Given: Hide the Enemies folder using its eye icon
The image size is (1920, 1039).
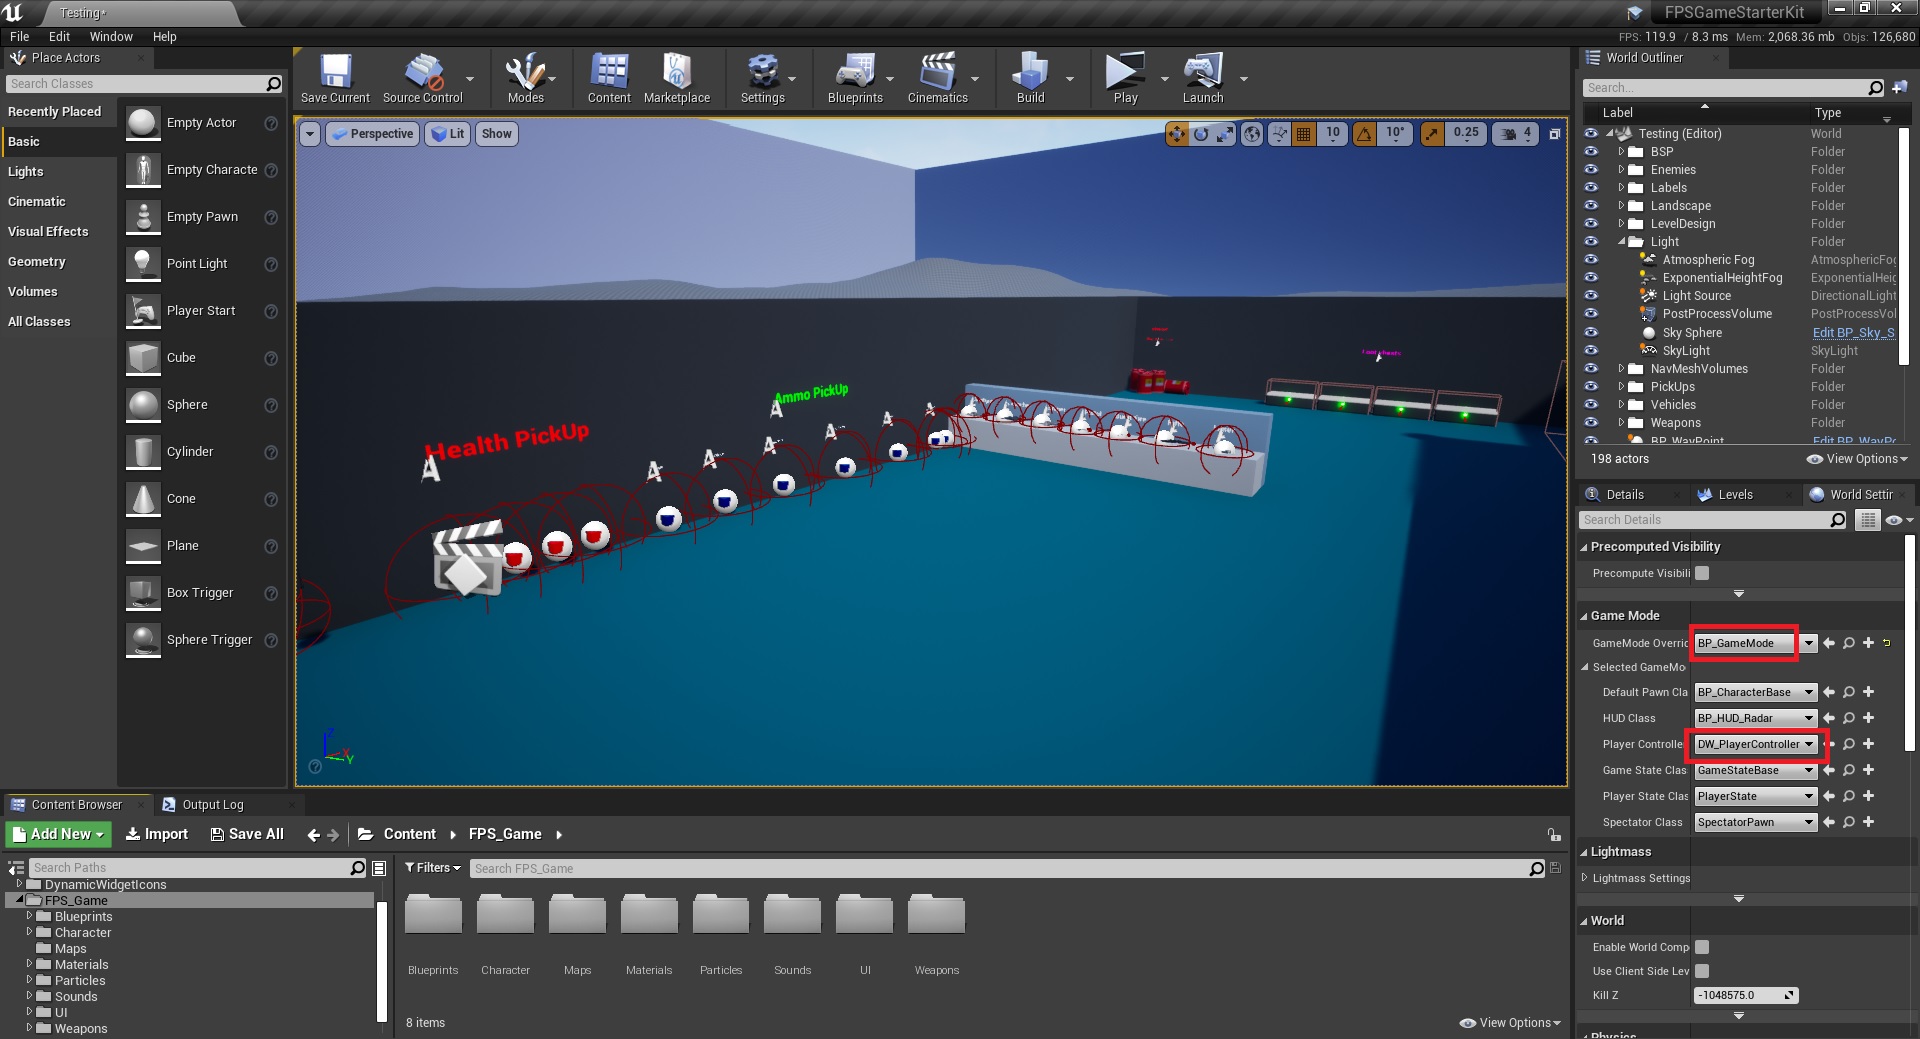Looking at the screenshot, I should (x=1591, y=170).
